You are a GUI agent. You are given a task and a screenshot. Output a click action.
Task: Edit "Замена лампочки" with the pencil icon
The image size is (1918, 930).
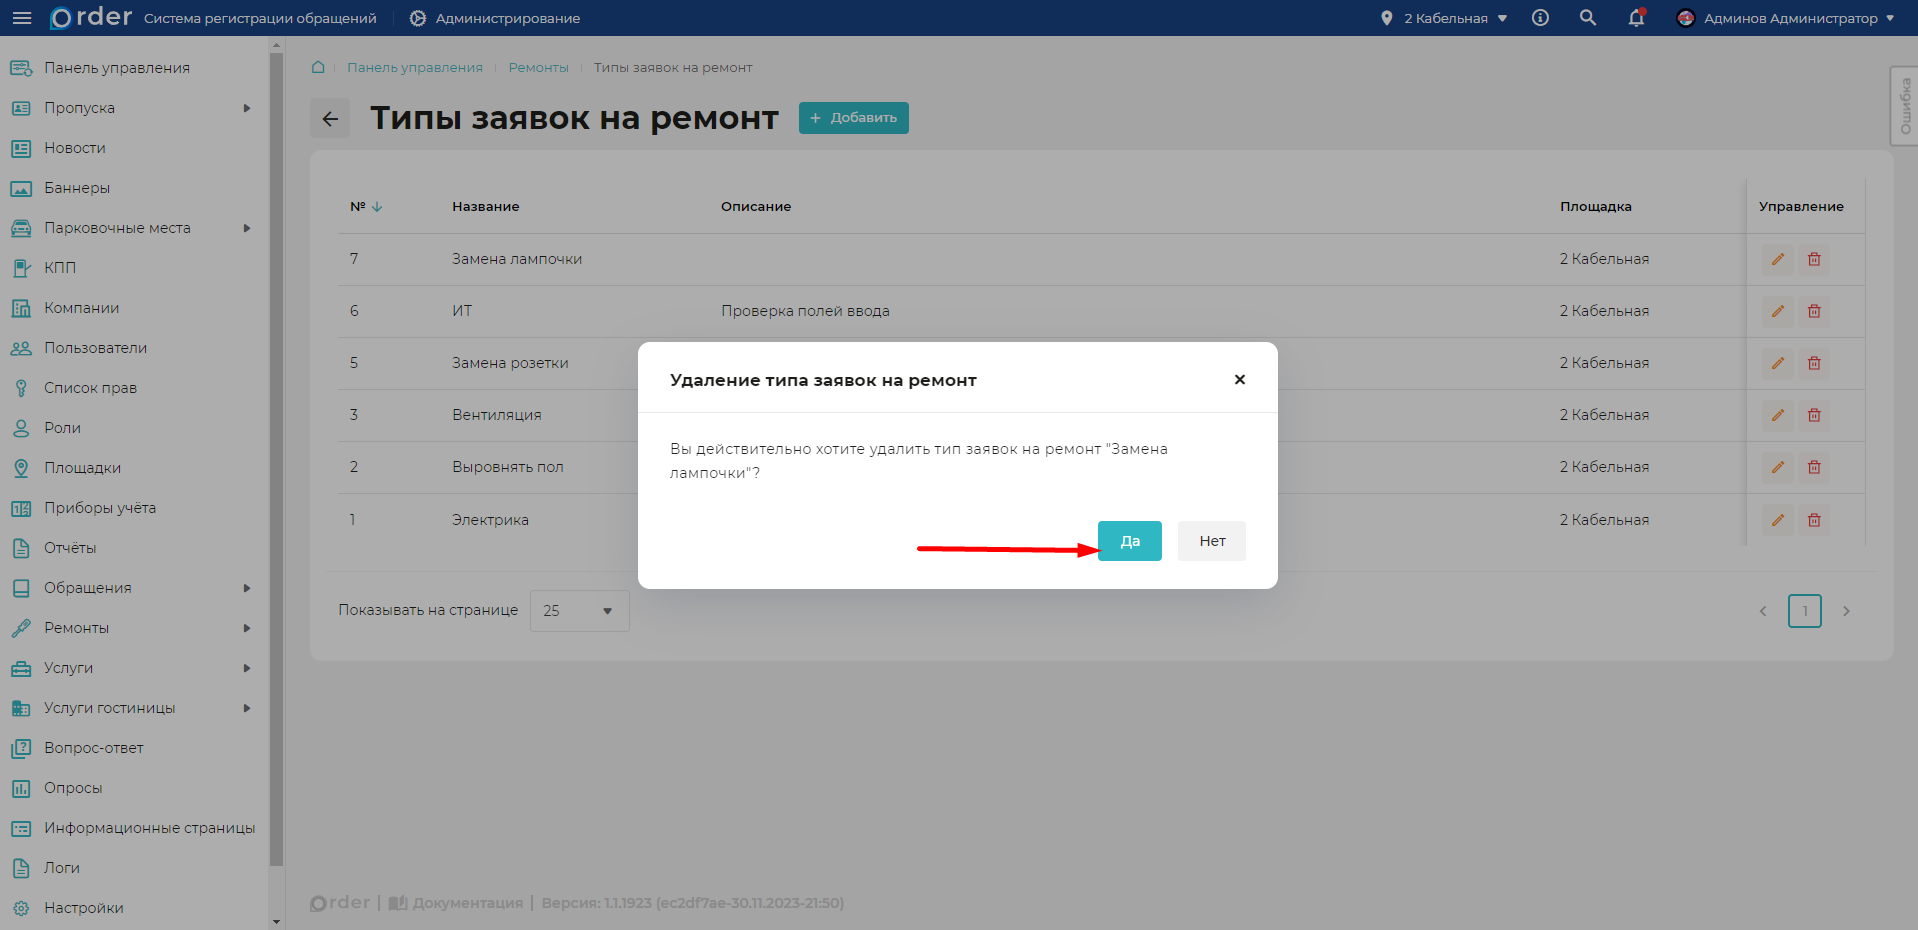point(1777,259)
